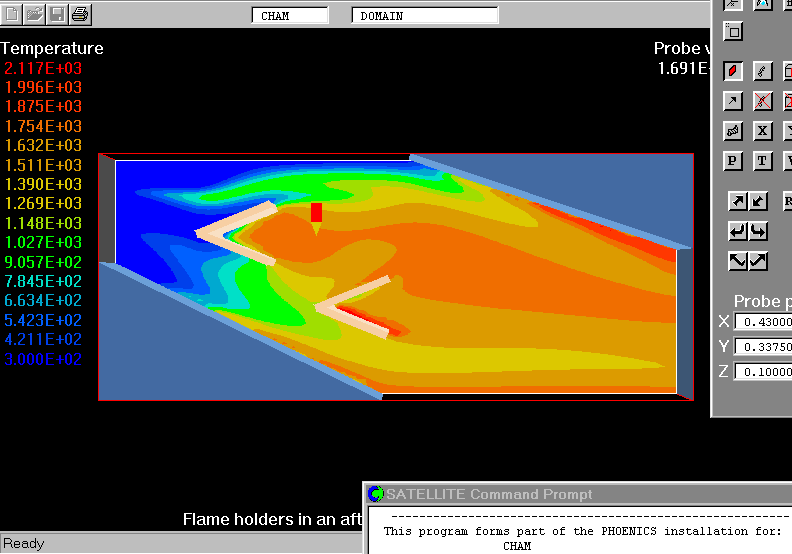This screenshot has width=792, height=554.
Task: Click the down-left diagonal arrow button
Action: pyautogui.click(x=758, y=201)
